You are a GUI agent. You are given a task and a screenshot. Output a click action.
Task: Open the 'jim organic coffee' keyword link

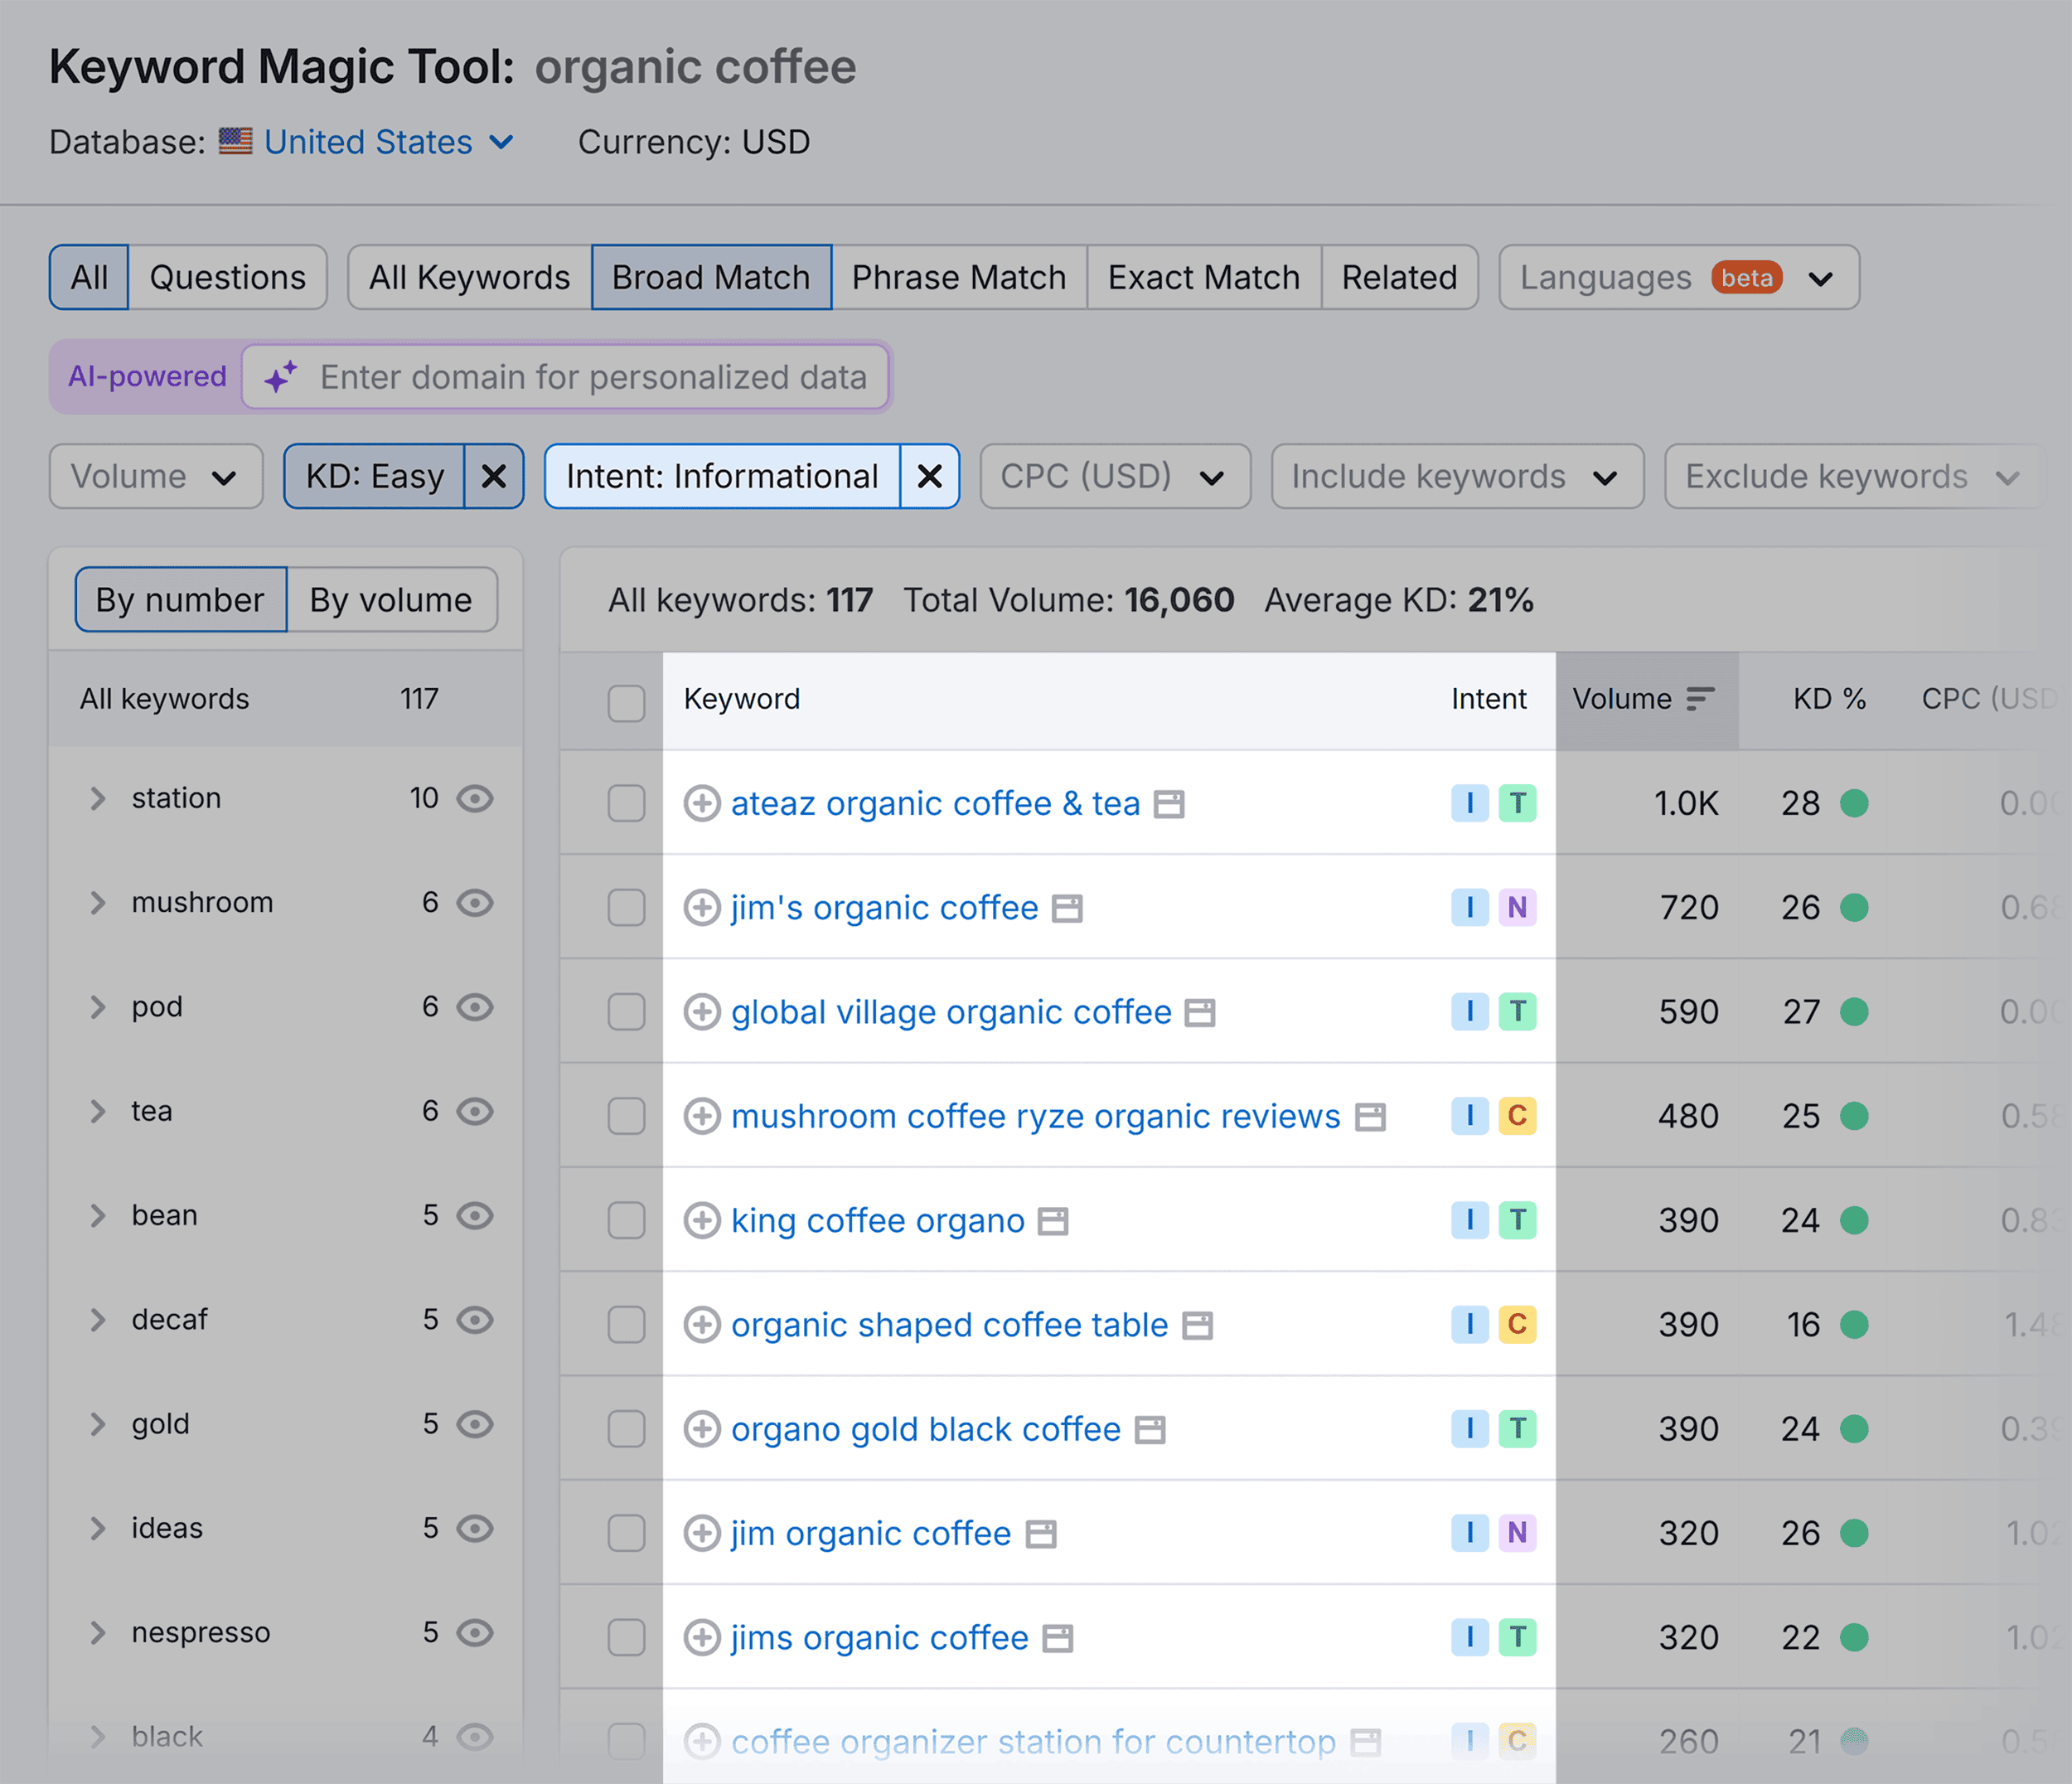click(x=871, y=1533)
